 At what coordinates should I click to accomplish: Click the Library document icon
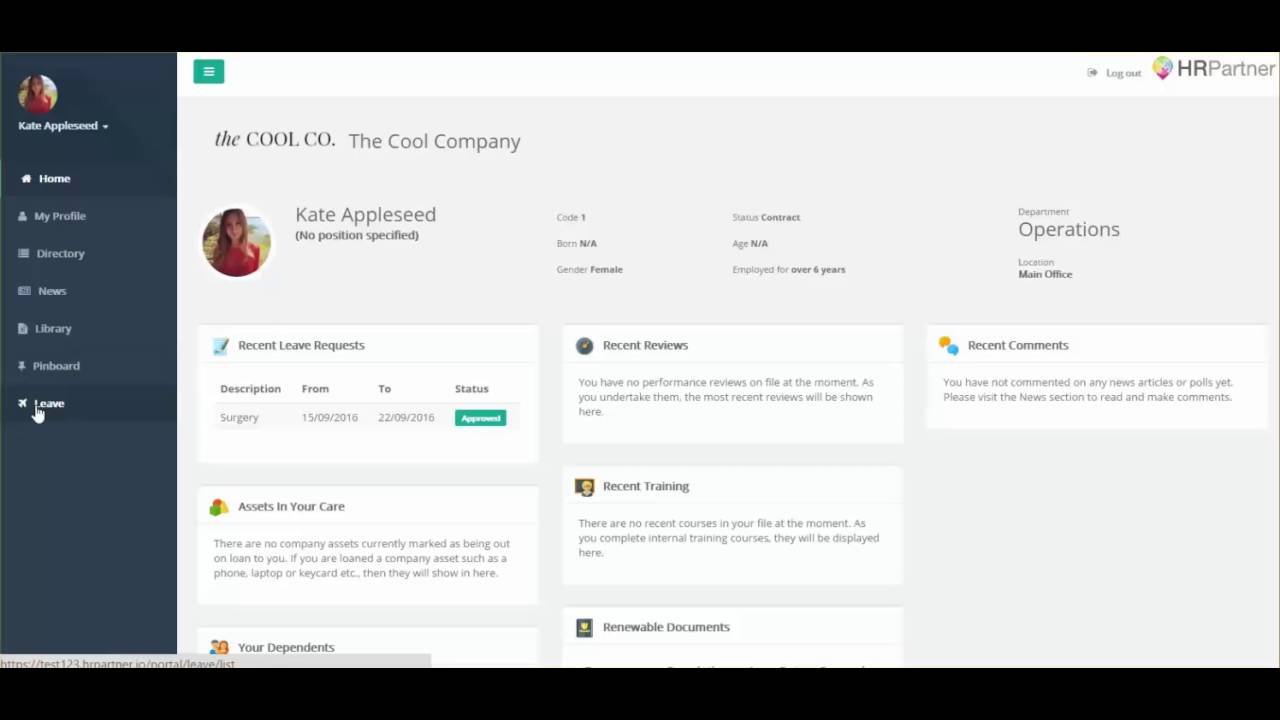pos(23,328)
